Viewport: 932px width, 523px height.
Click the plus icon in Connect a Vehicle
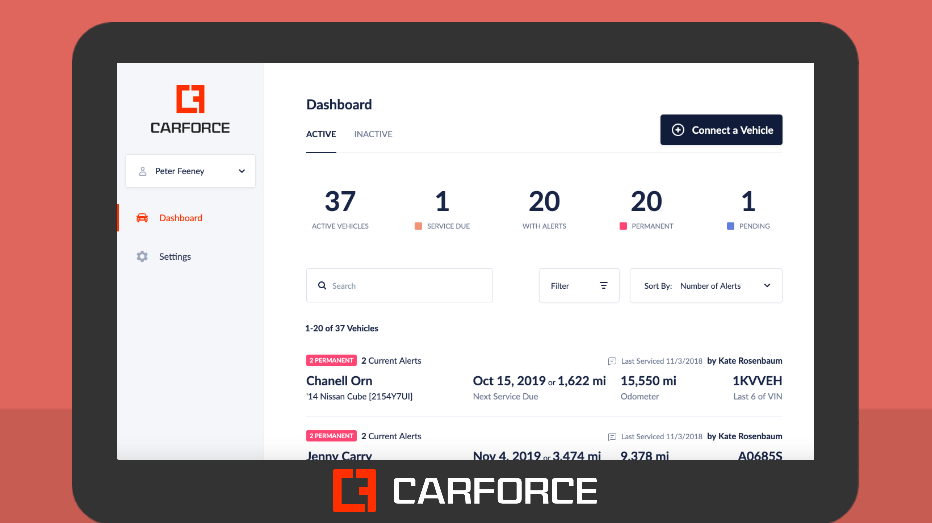(678, 130)
